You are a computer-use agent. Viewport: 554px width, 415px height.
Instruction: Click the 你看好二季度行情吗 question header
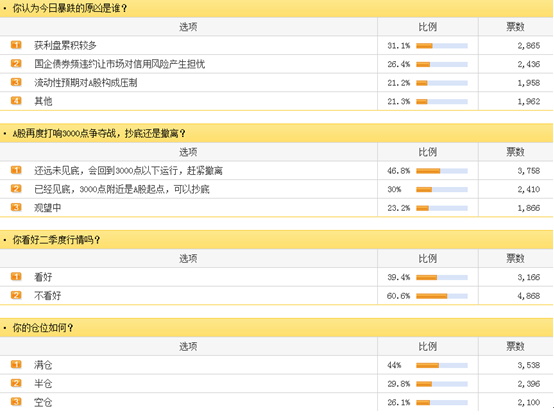[57, 240]
